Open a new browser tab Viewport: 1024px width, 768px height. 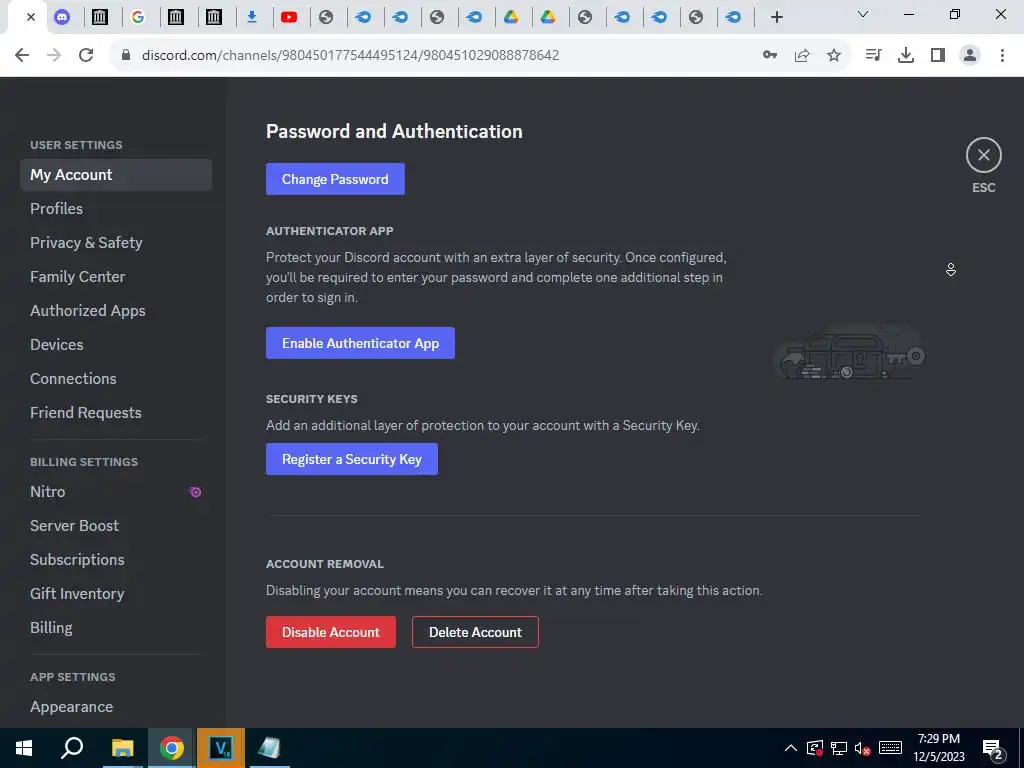pyautogui.click(x=776, y=18)
